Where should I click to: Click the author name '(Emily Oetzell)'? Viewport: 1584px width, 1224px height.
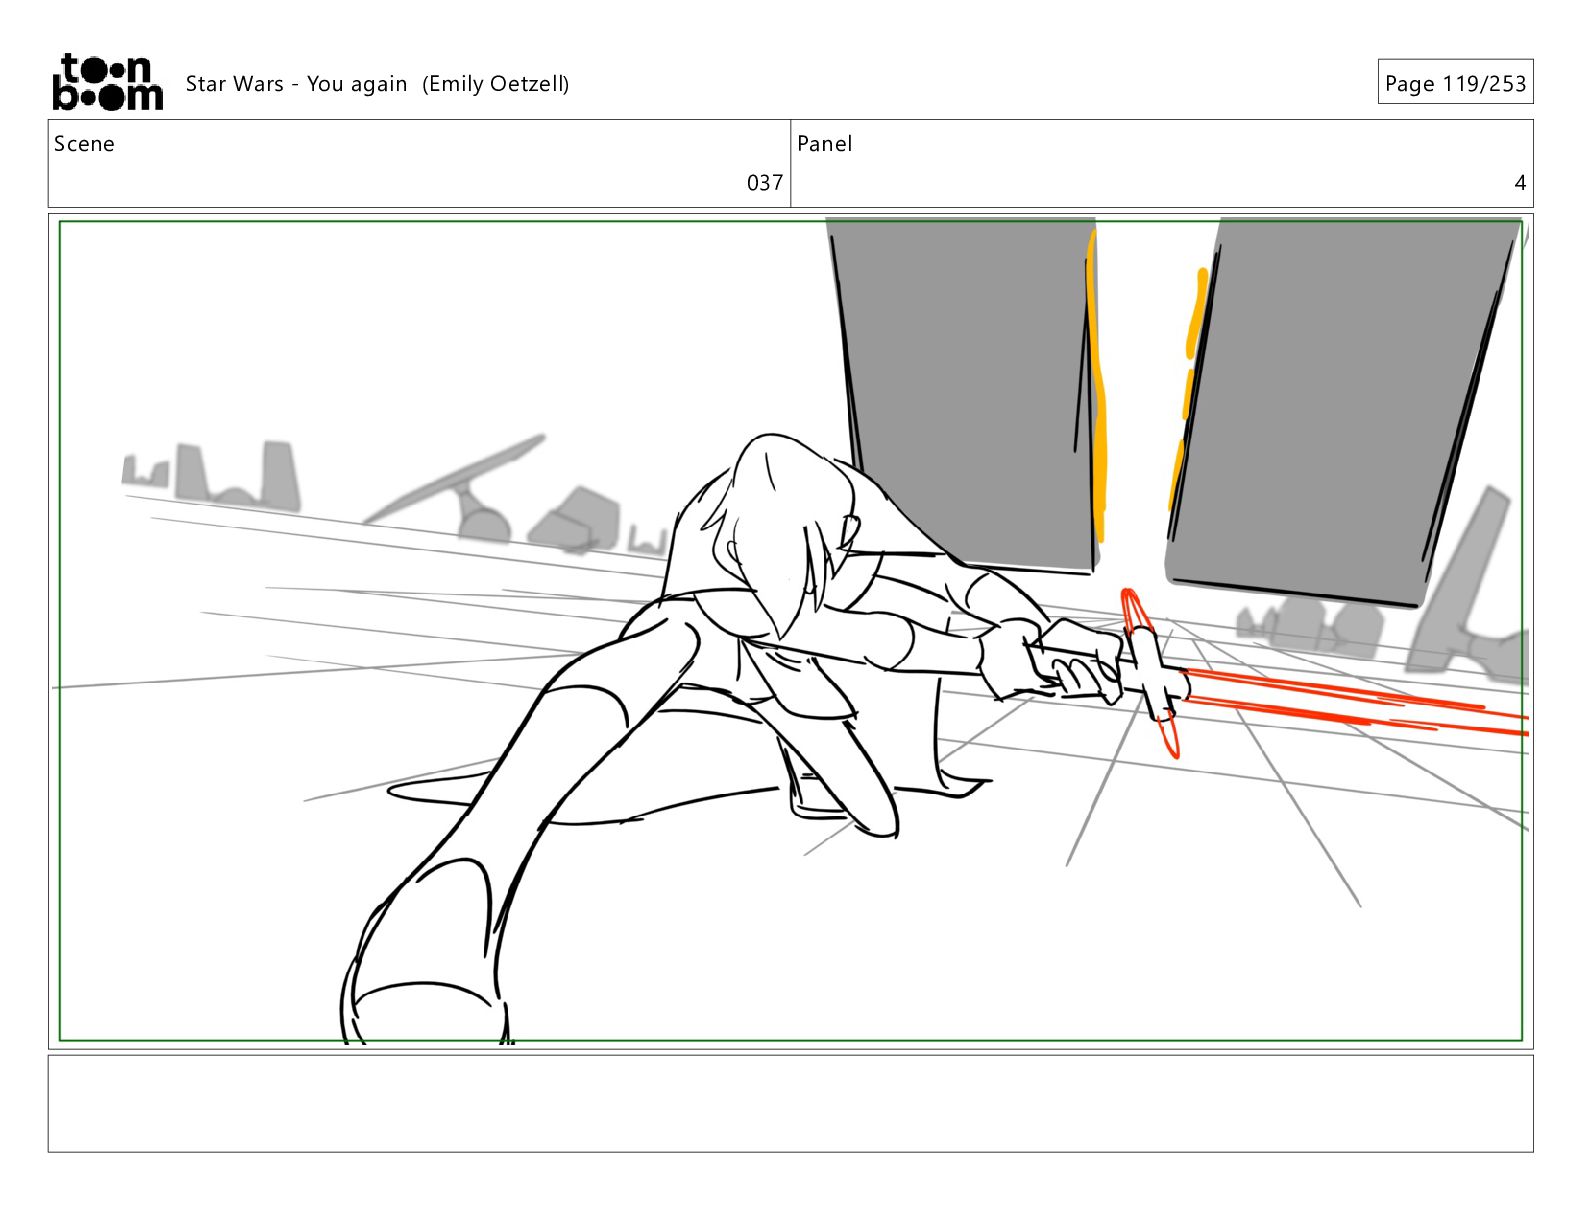(495, 84)
